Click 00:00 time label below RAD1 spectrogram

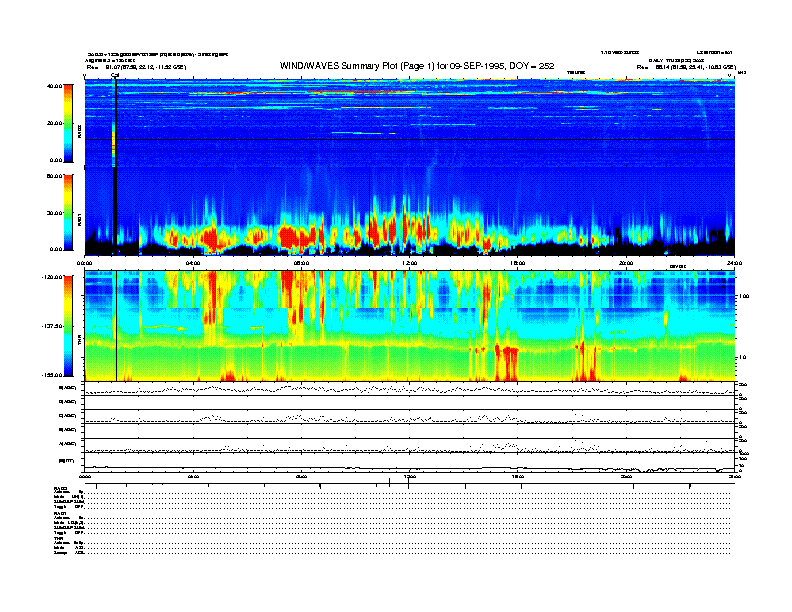84,263
